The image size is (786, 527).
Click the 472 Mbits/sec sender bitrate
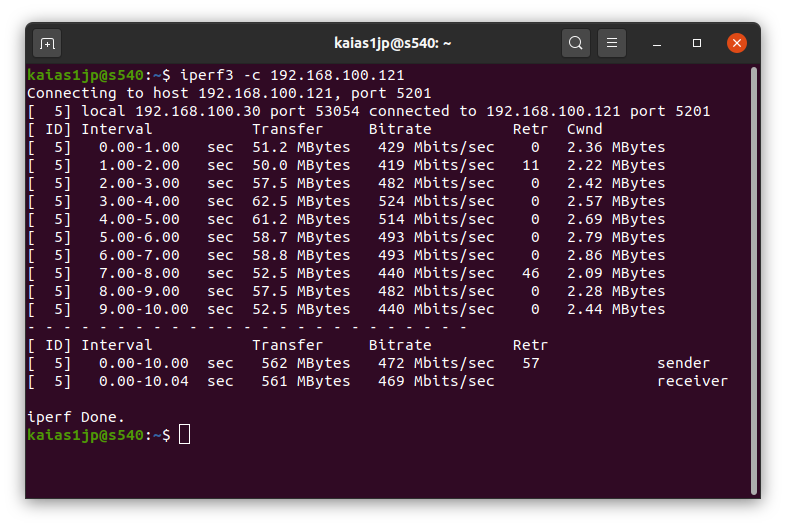click(x=436, y=364)
